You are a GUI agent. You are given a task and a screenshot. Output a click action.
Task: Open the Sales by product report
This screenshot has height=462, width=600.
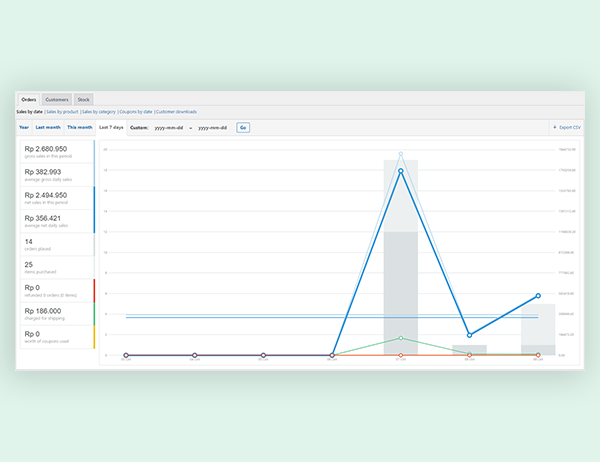(x=62, y=112)
